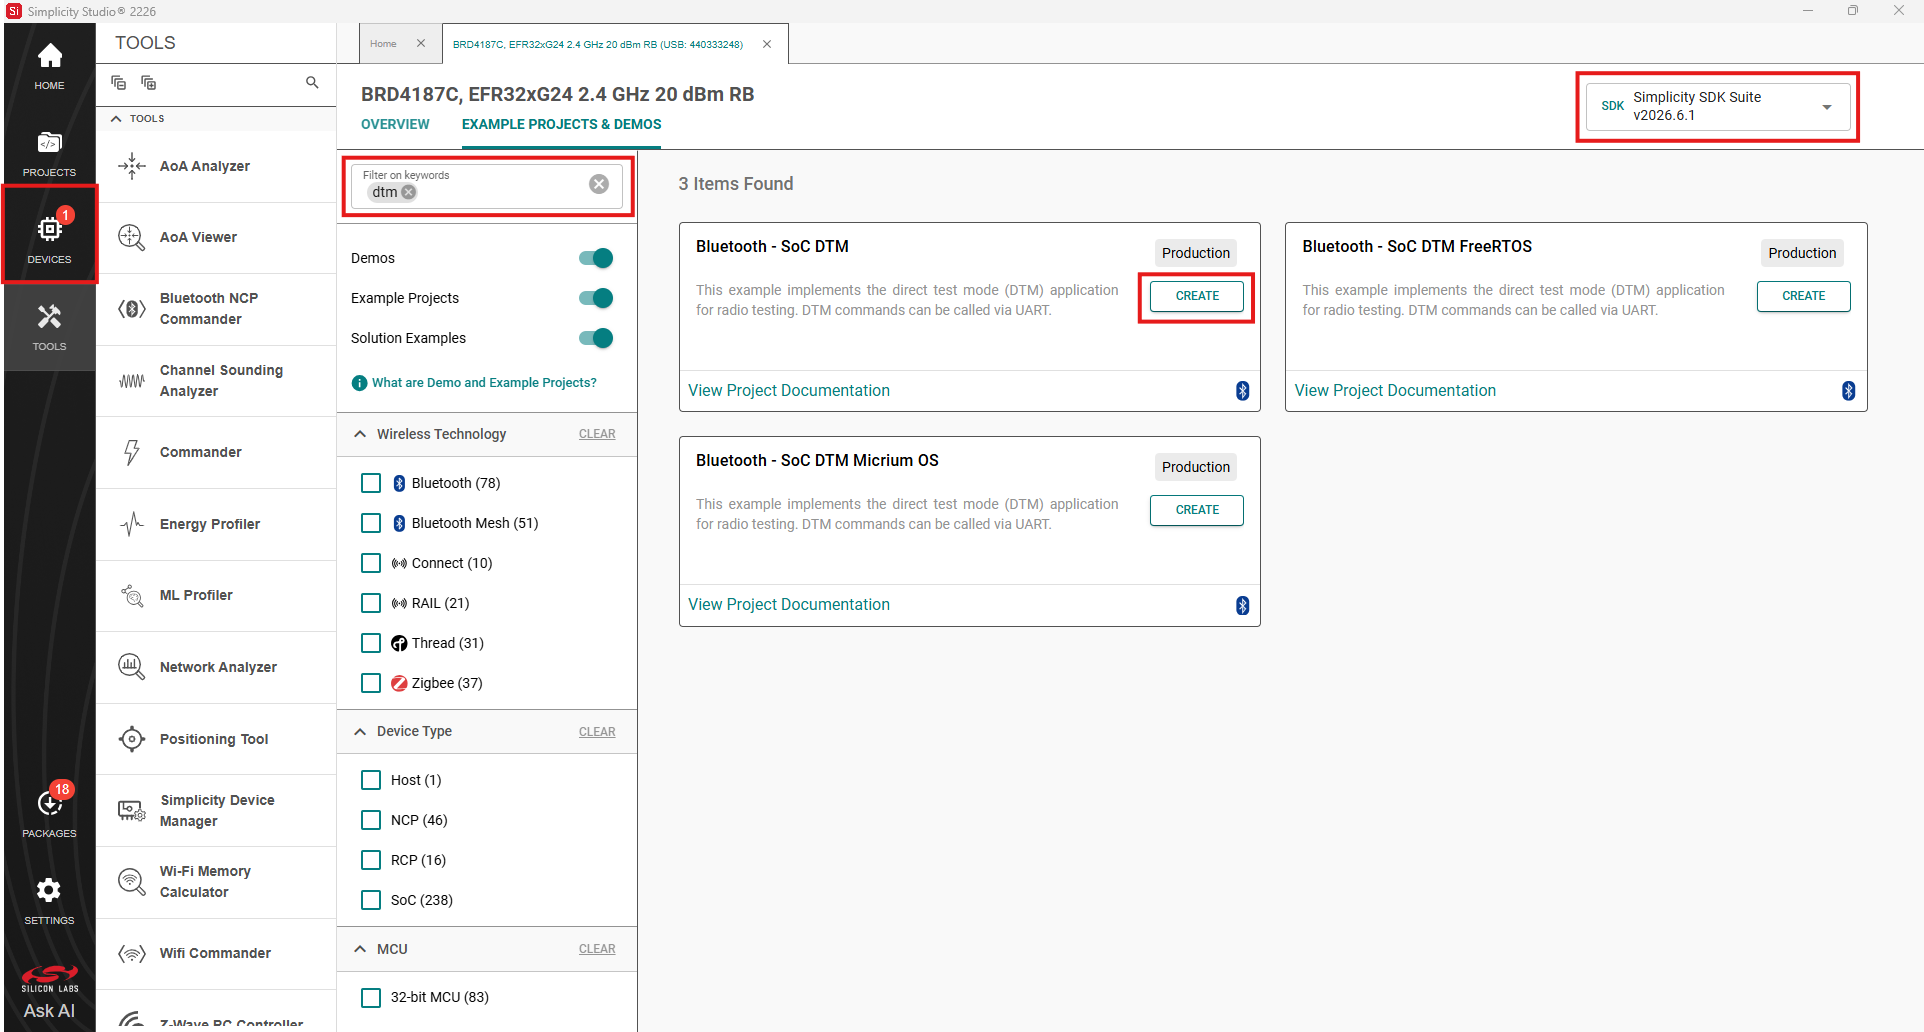Create the SoC DTM Micrium OS project
This screenshot has width=1924, height=1032.
[1197, 510]
